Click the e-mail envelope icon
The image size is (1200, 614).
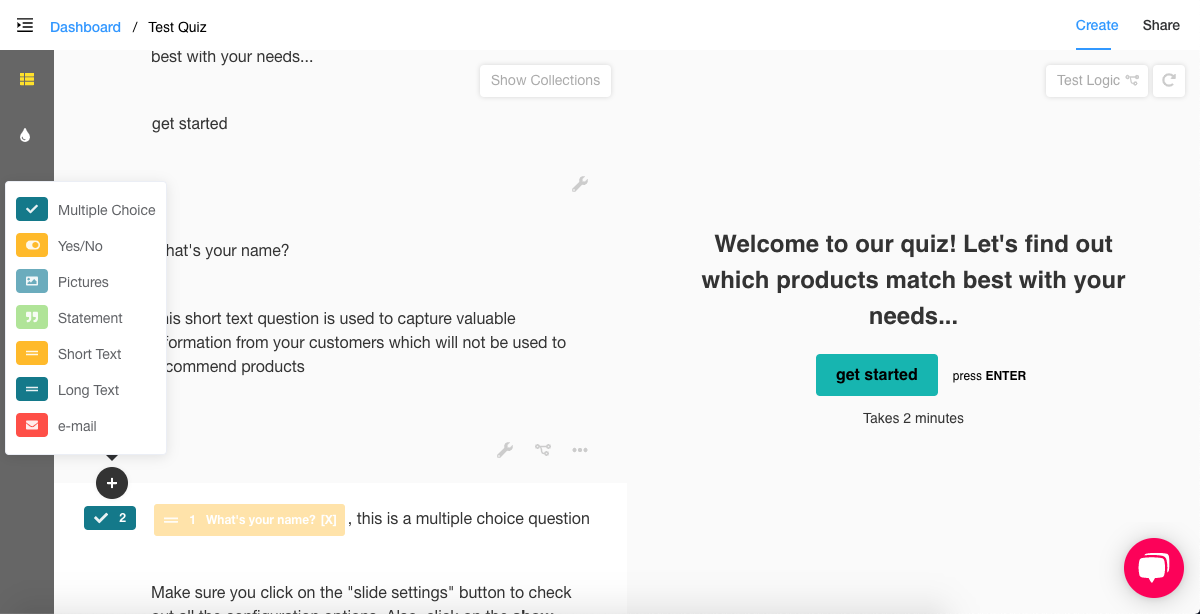pos(32,425)
